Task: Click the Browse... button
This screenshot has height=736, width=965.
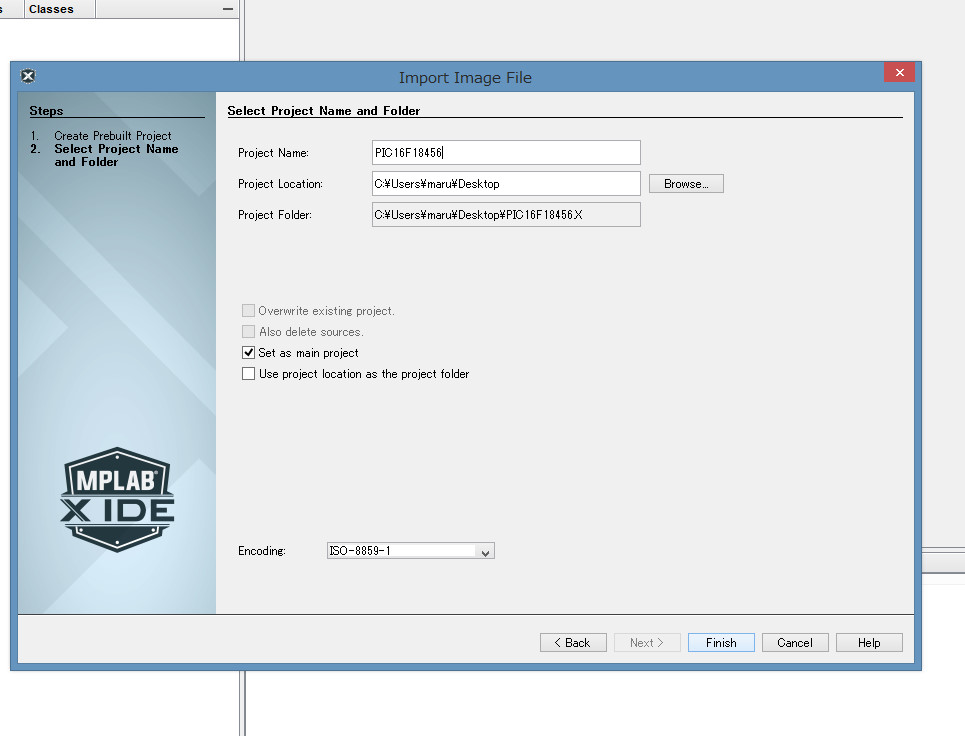Action: click(x=686, y=184)
